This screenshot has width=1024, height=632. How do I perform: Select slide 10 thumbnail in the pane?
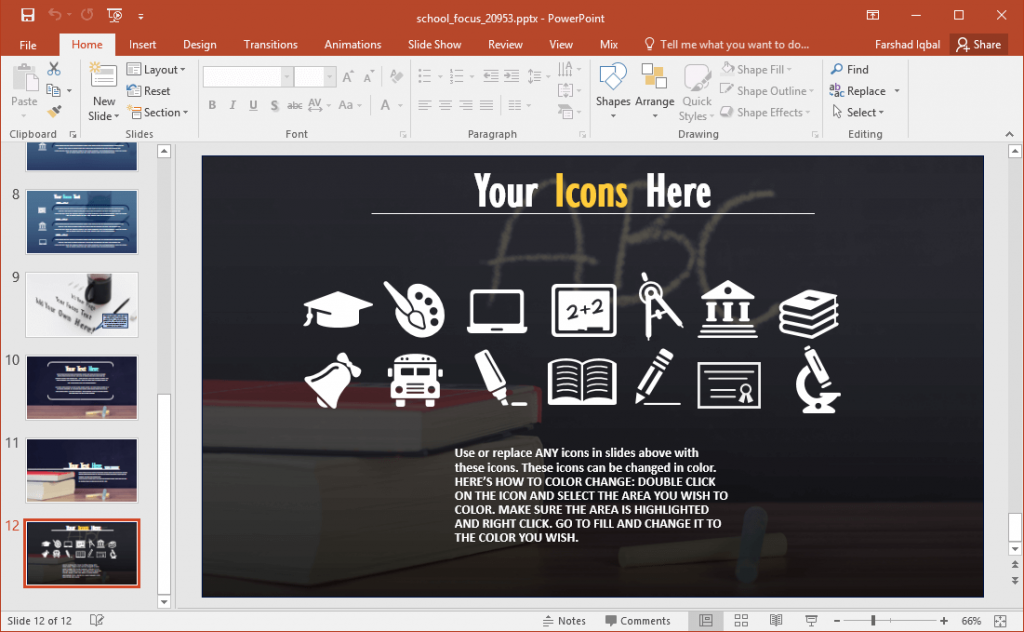(x=81, y=388)
